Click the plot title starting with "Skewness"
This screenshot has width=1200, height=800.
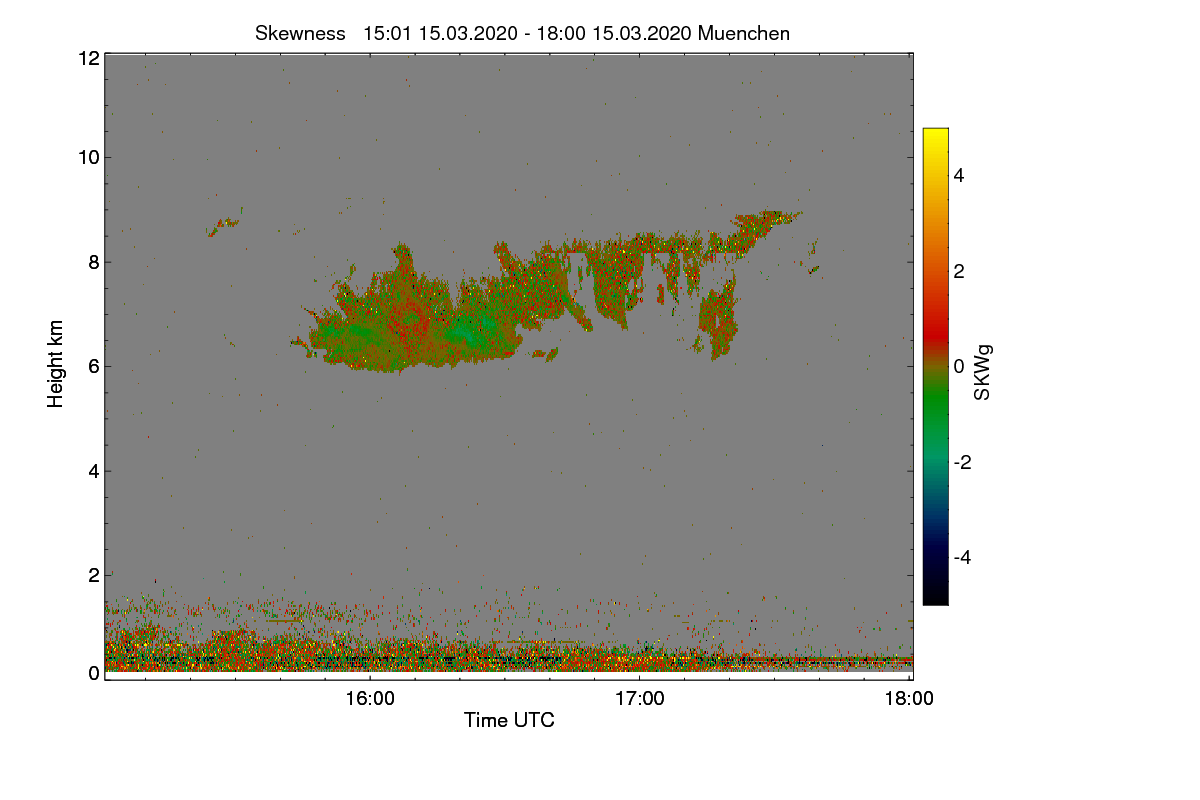click(522, 33)
